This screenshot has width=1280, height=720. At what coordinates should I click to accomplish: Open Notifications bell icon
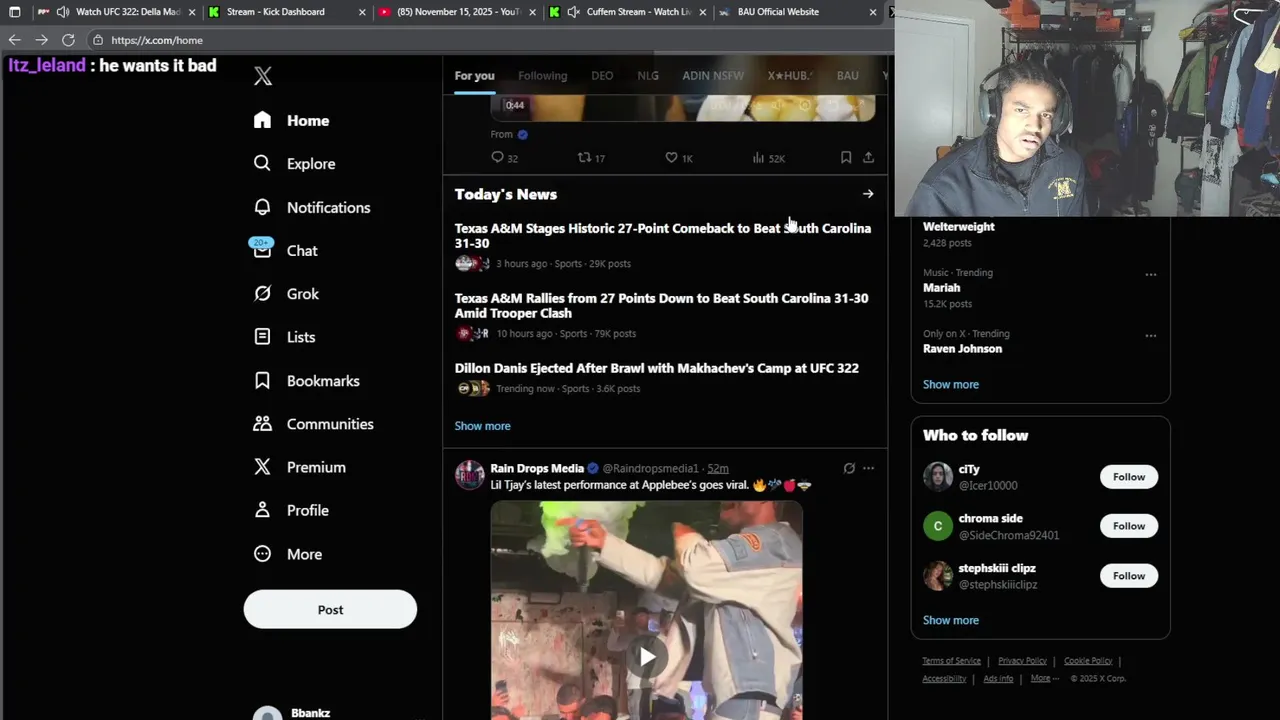pyautogui.click(x=262, y=207)
